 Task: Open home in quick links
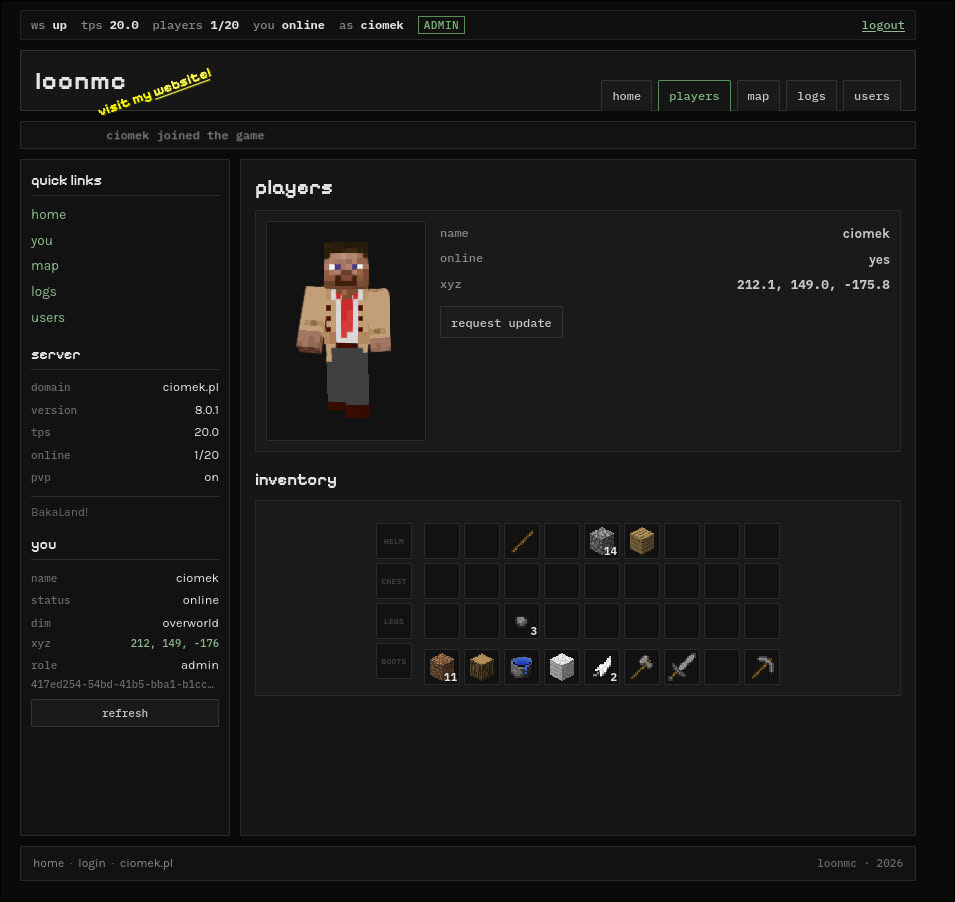pyautogui.click(x=49, y=214)
